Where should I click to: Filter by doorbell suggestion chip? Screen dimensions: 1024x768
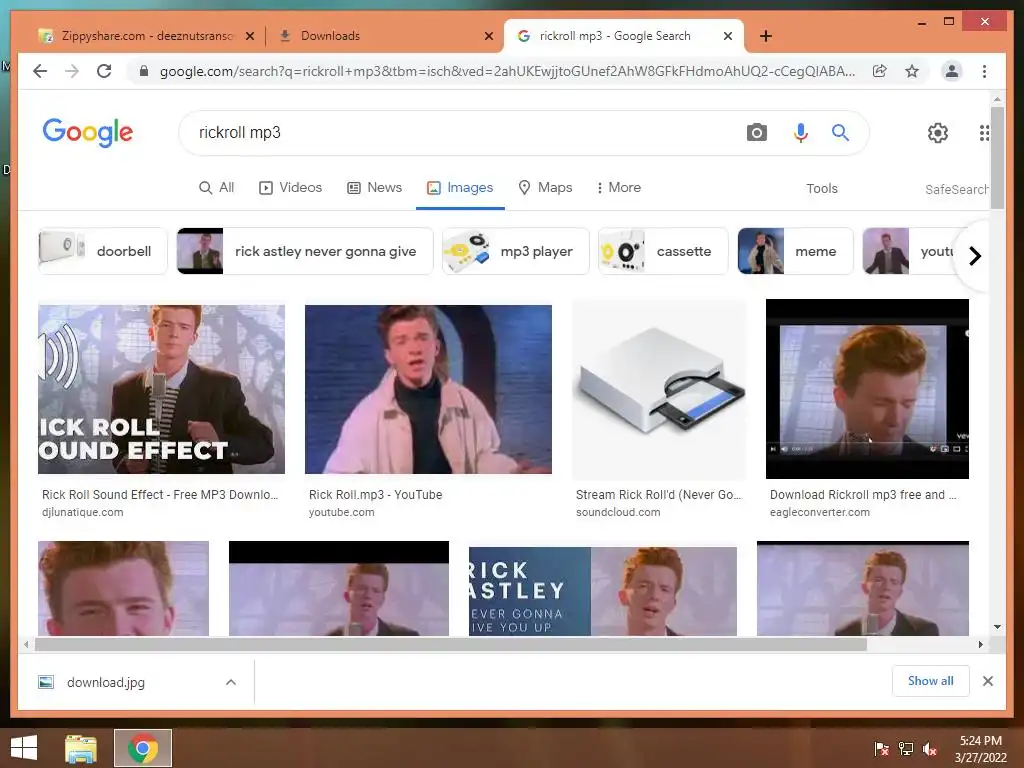click(x=103, y=251)
